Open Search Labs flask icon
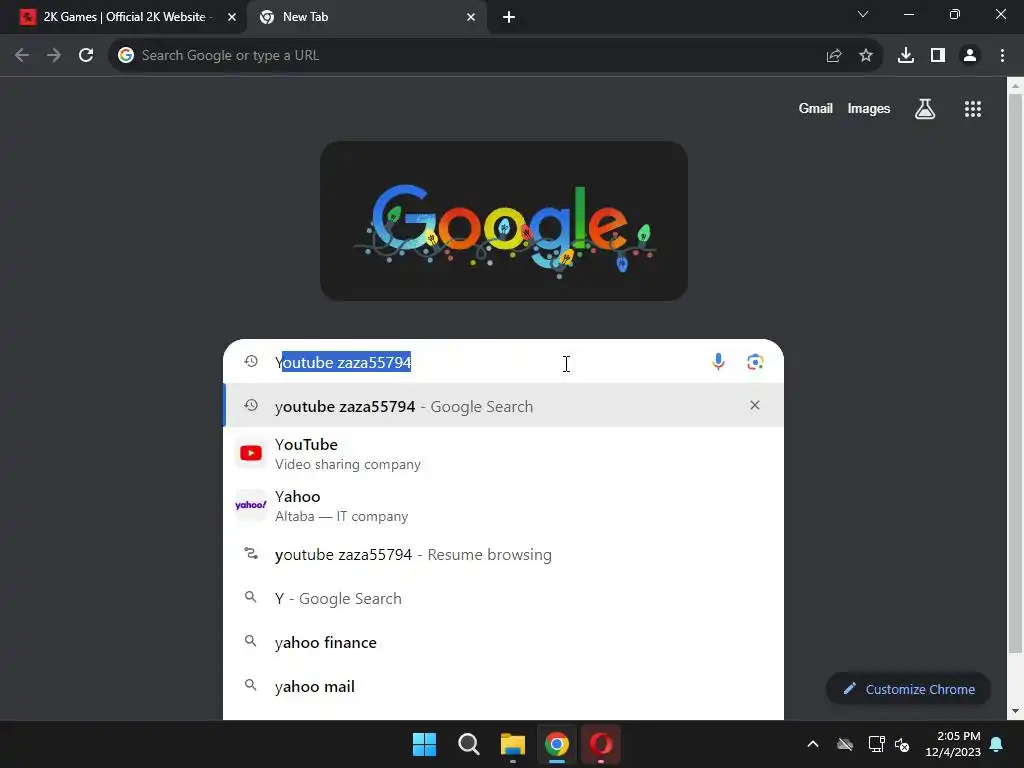Image resolution: width=1024 pixels, height=768 pixels. [925, 109]
